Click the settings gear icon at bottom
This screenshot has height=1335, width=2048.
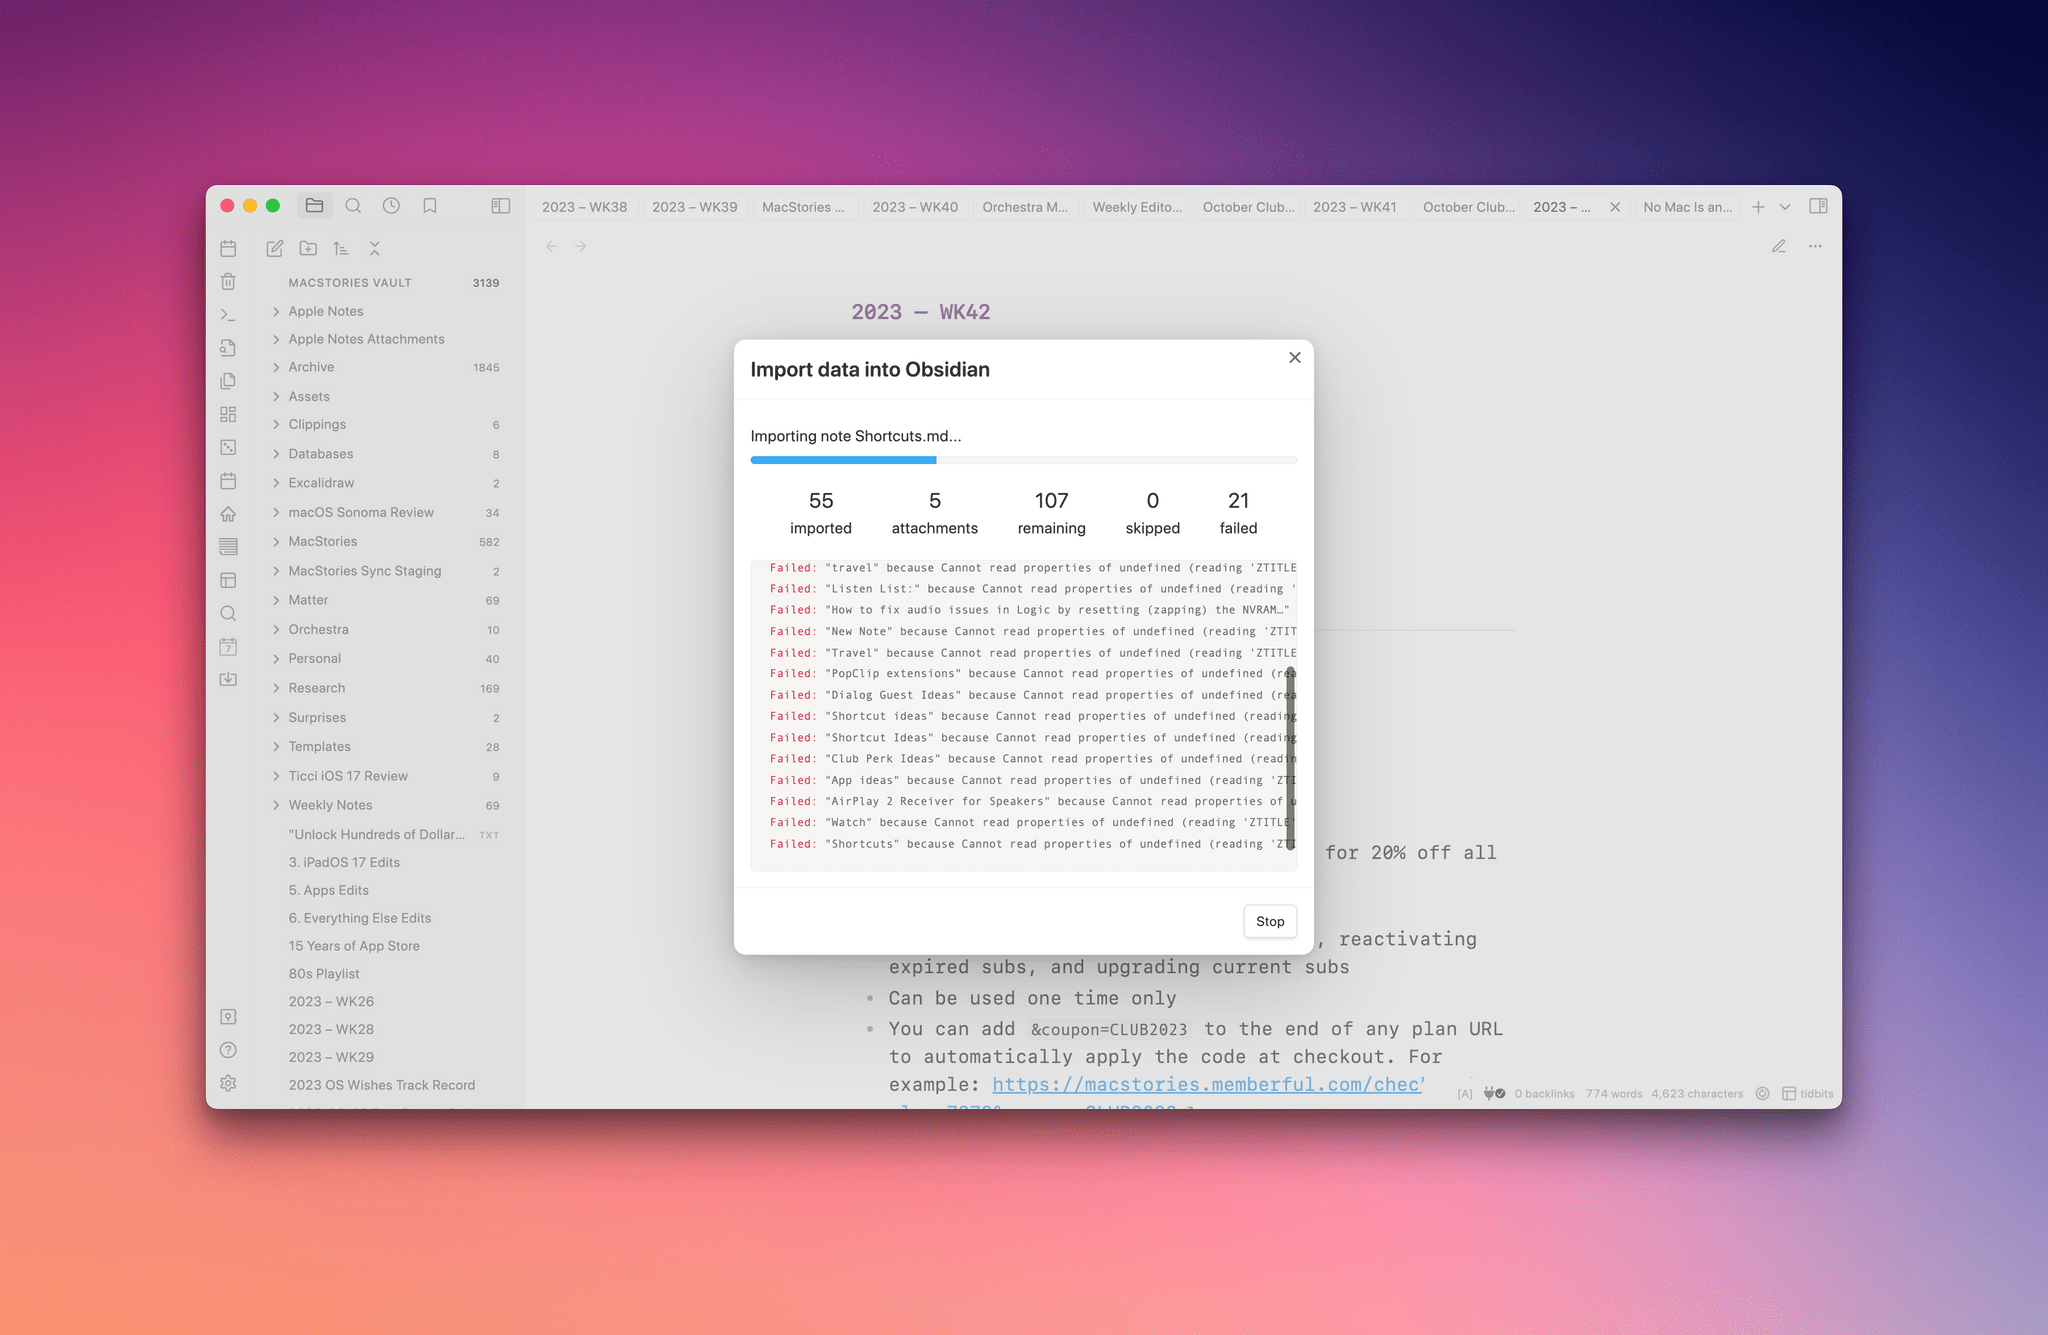click(228, 1083)
